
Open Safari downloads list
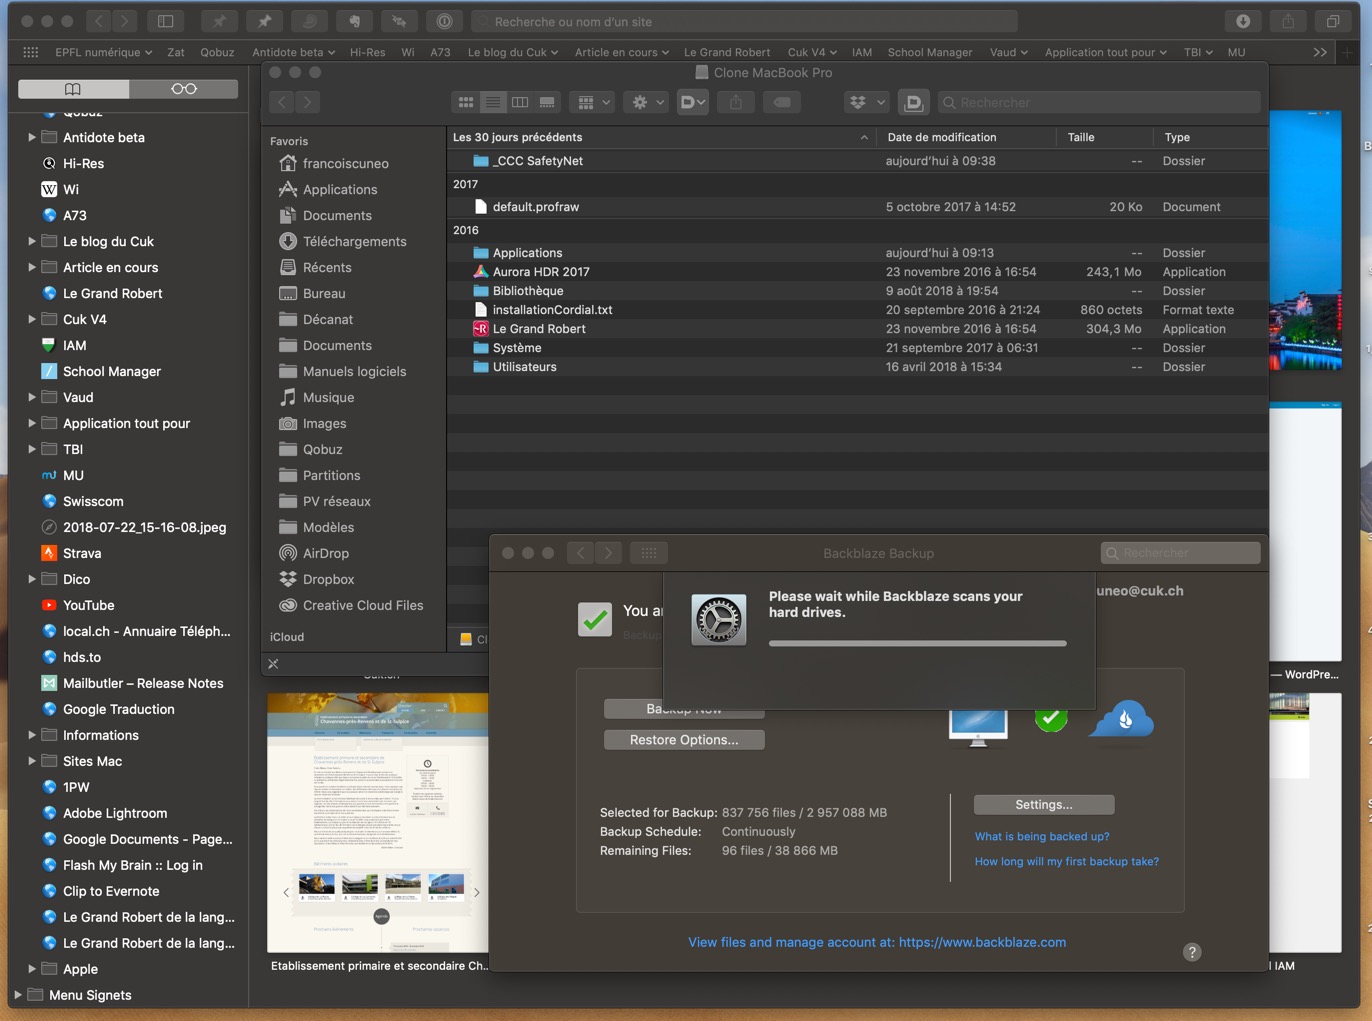[1243, 21]
